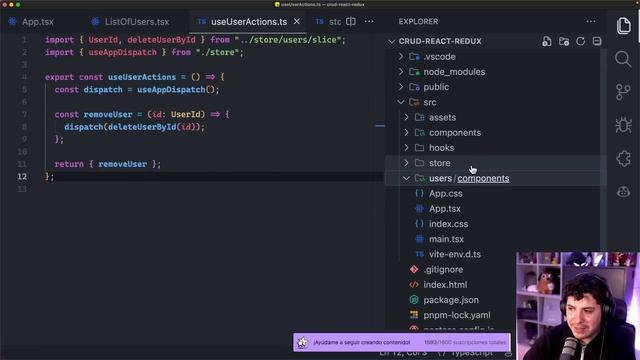Viewport: 640px width, 360px height.
Task: Expand the .vscode folder
Action: point(440,57)
